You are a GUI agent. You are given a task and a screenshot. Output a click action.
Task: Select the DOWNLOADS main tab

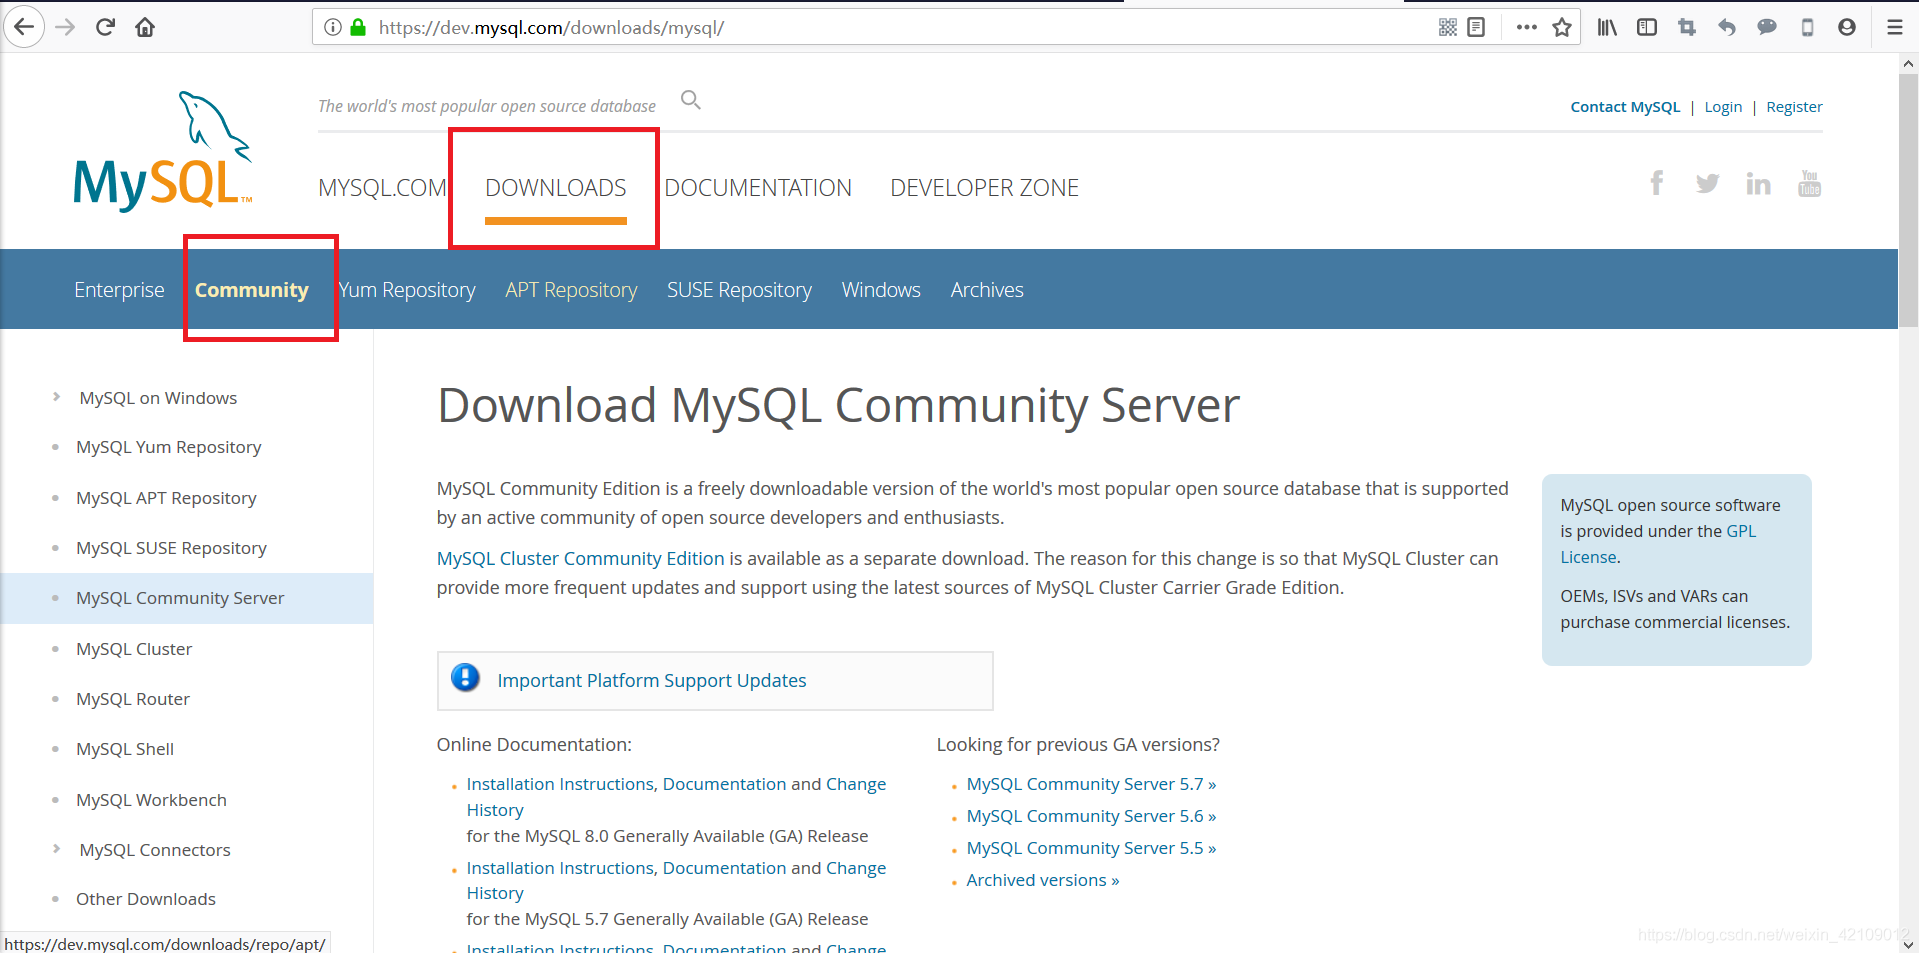[x=556, y=188]
